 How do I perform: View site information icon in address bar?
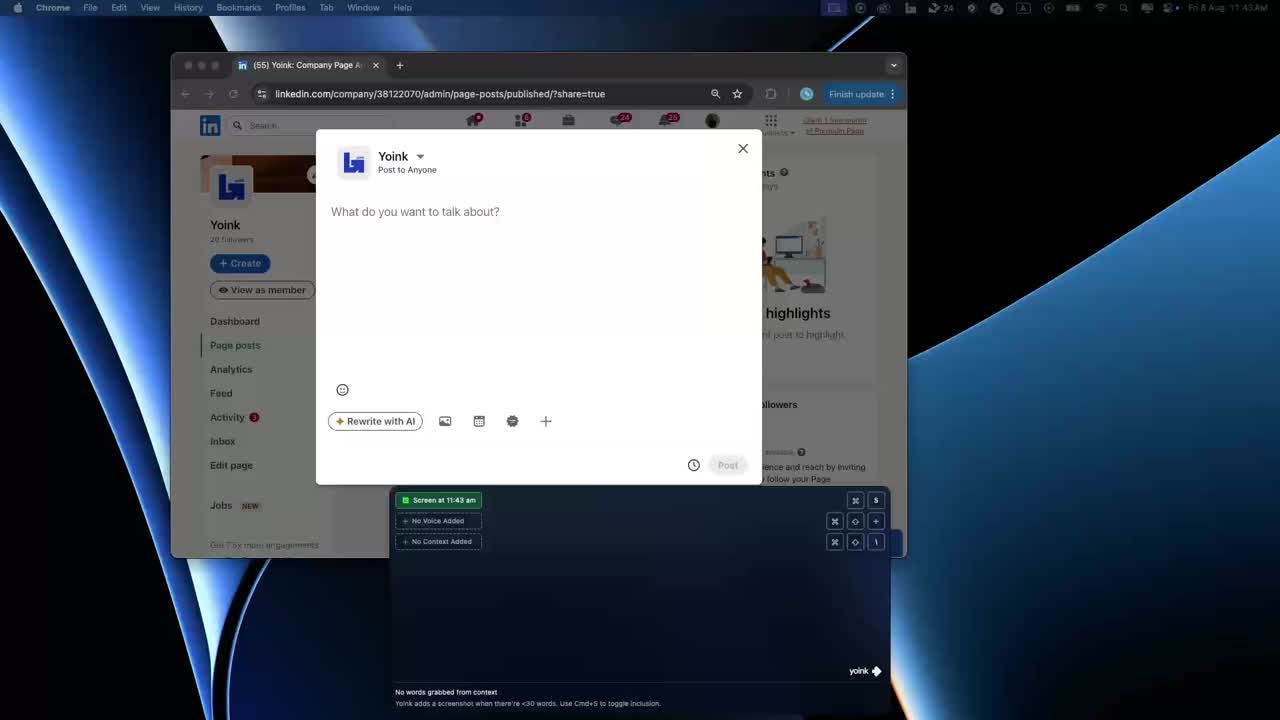262,94
